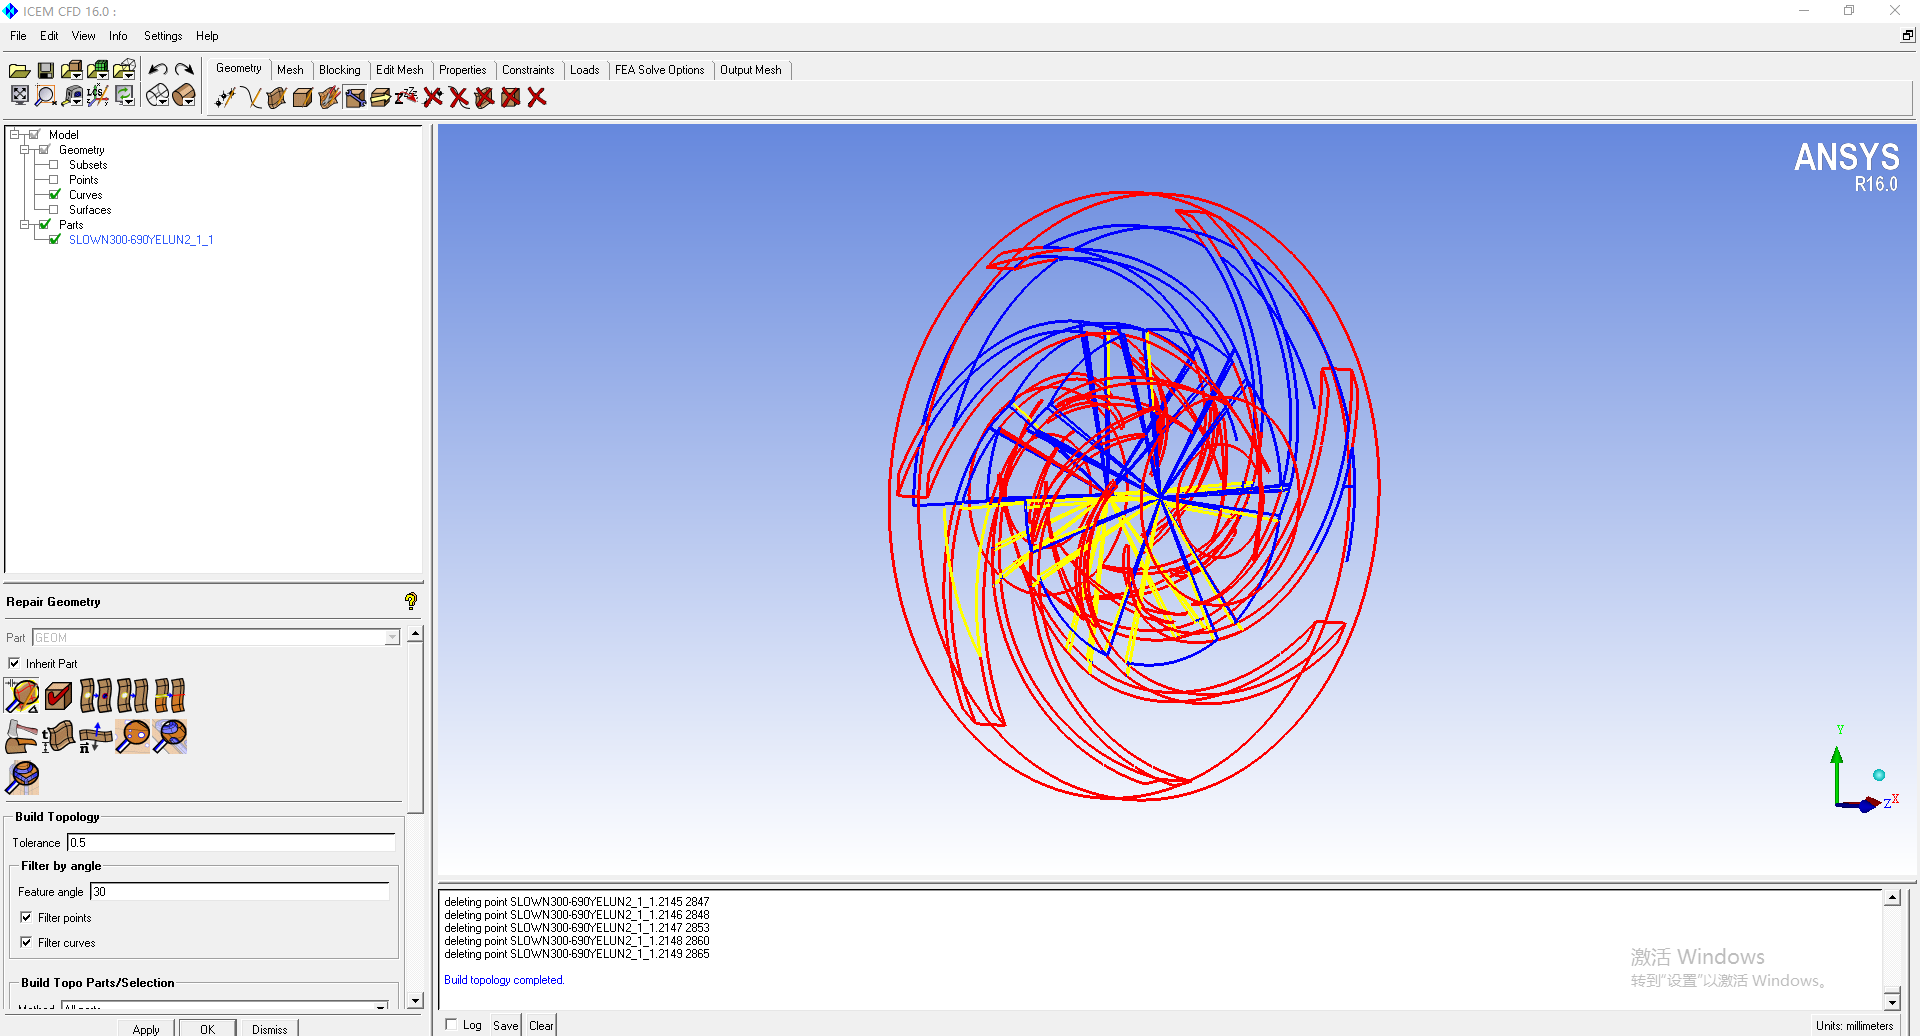Screen dimensions: 1920x1036
Task: Collapse the Parts tree node
Action: coord(25,225)
